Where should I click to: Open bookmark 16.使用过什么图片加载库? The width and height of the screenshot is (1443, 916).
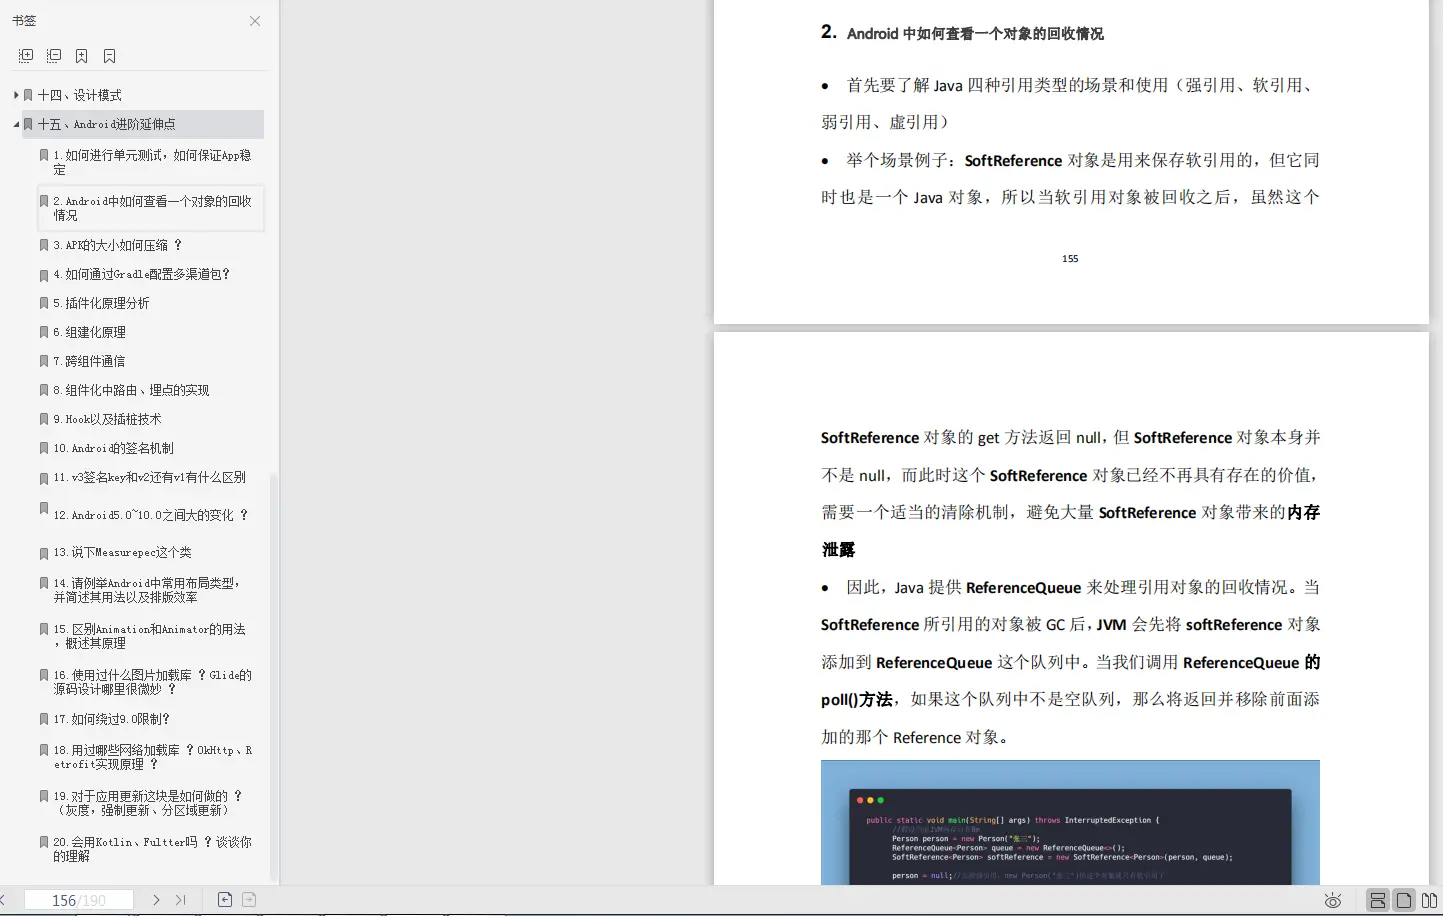[152, 682]
